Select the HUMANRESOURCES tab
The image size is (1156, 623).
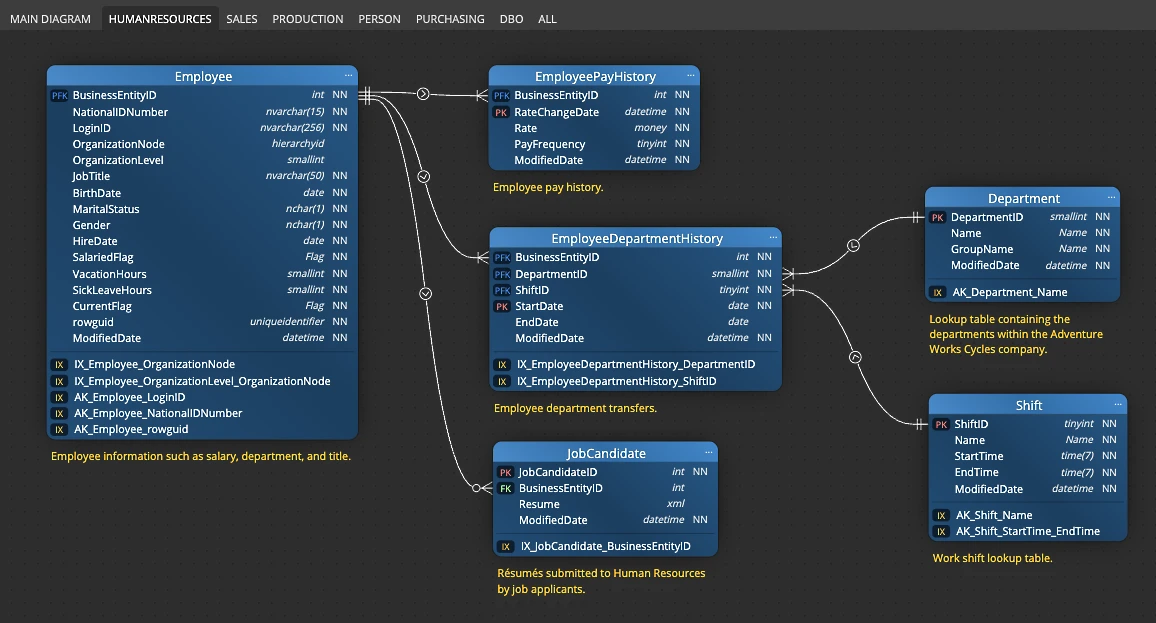click(x=160, y=19)
